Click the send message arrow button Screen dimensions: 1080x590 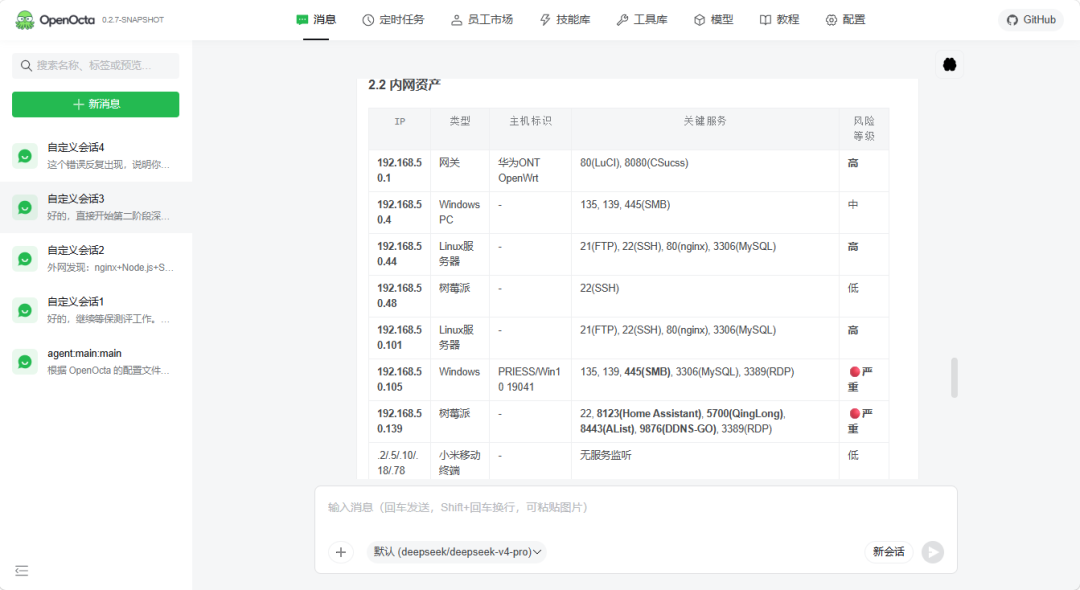pyautogui.click(x=933, y=552)
